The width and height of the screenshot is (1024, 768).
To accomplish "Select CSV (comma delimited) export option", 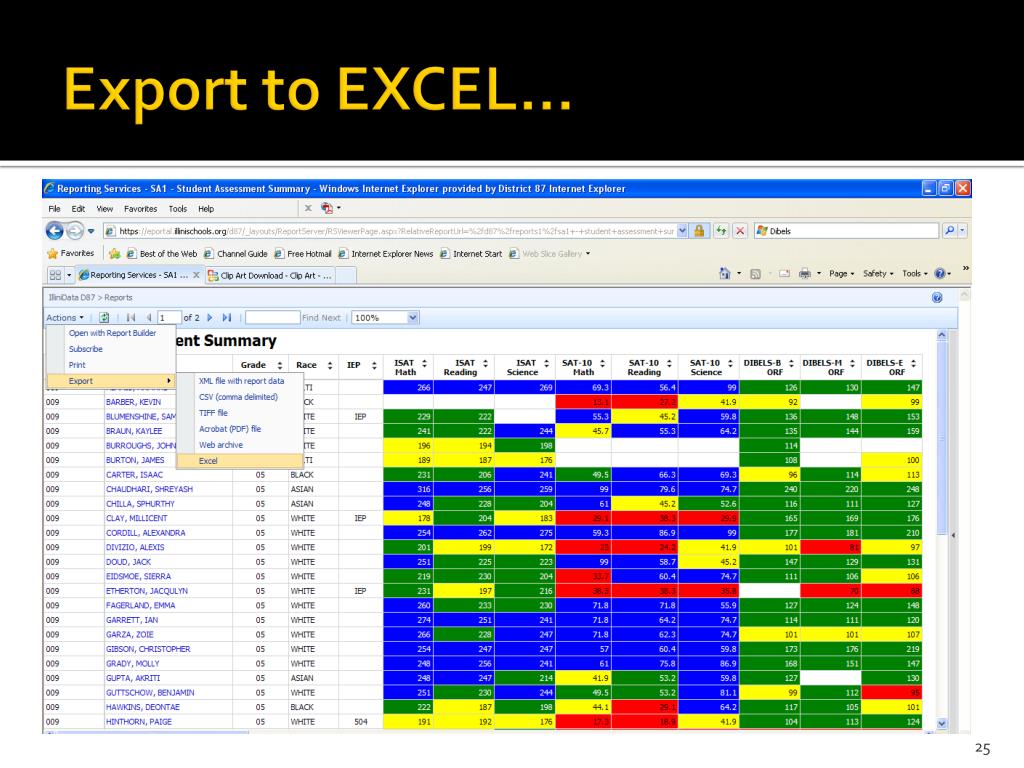I will [238, 397].
